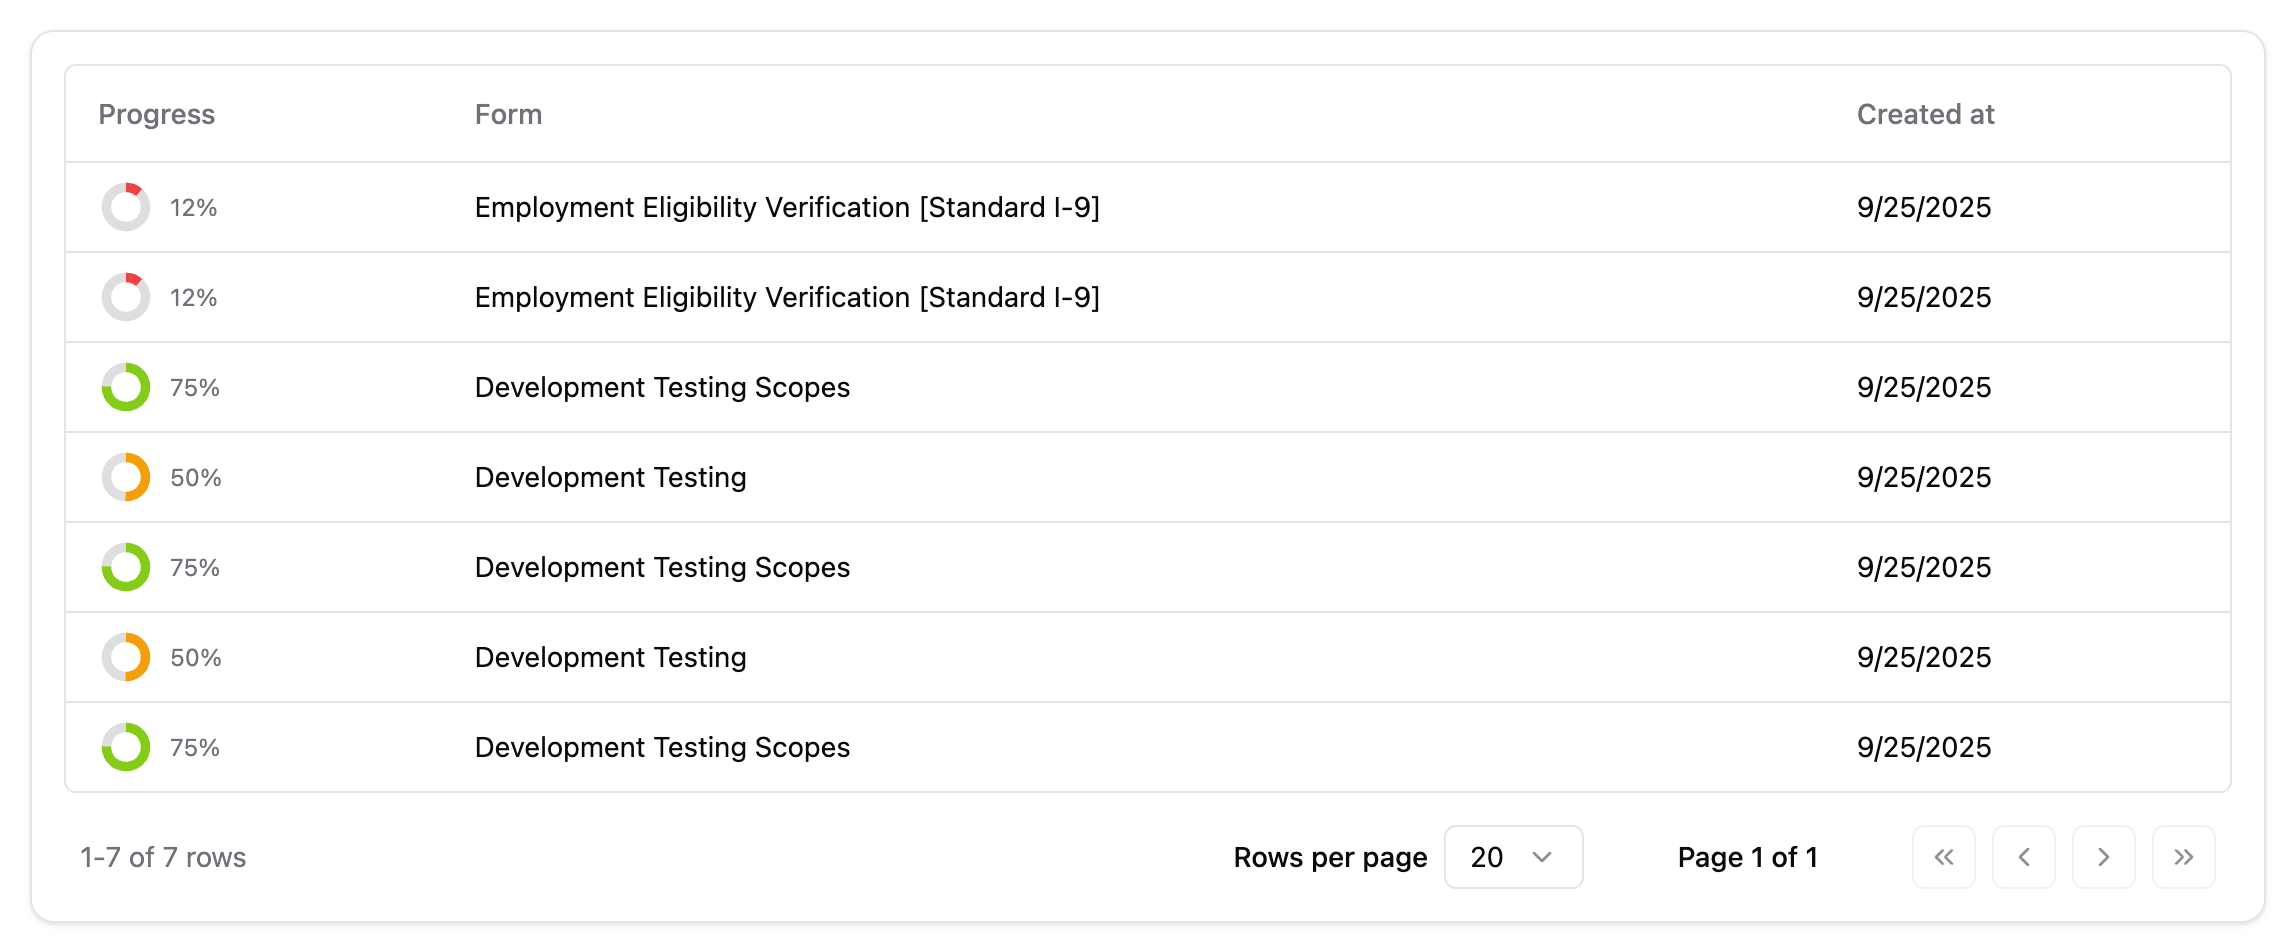Click the Form column header

pyautogui.click(x=508, y=114)
